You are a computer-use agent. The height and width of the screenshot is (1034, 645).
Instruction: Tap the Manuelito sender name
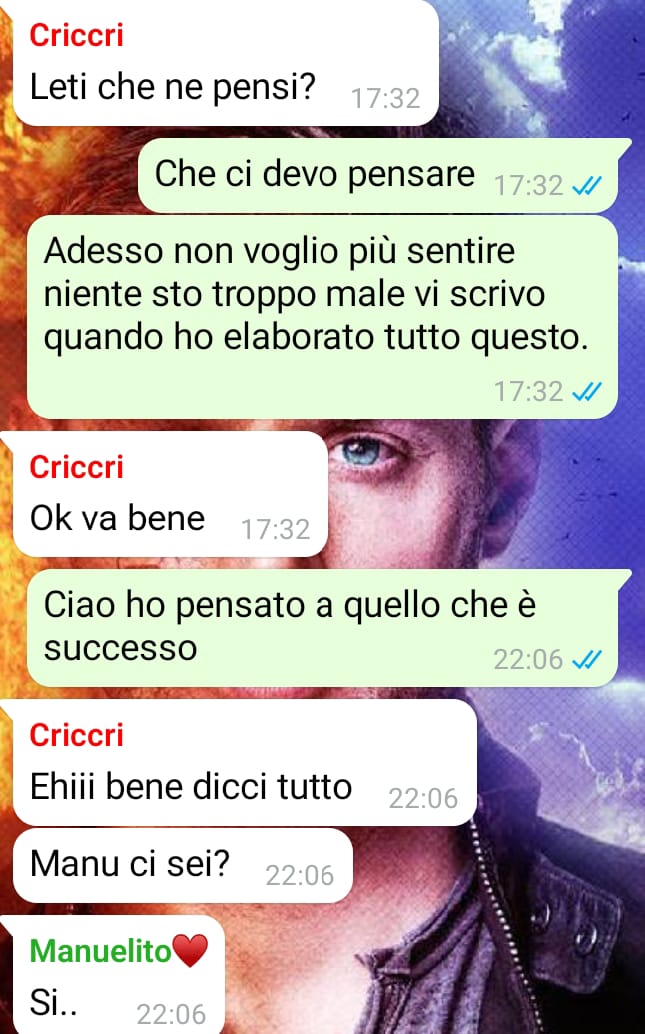coord(101,950)
